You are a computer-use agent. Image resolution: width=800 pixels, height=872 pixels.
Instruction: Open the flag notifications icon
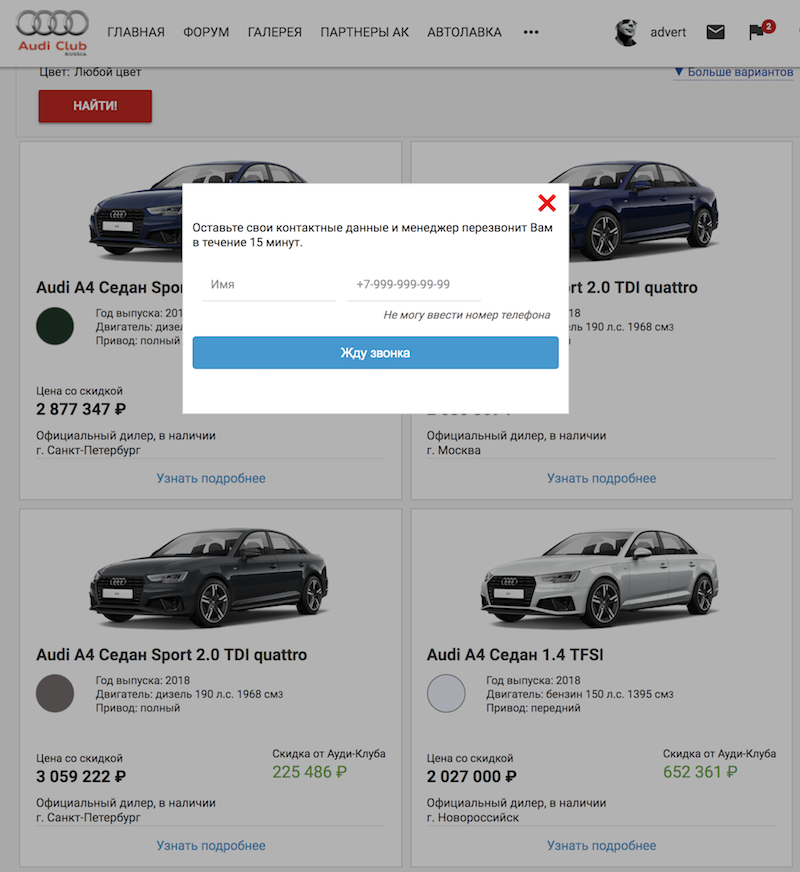(762, 31)
